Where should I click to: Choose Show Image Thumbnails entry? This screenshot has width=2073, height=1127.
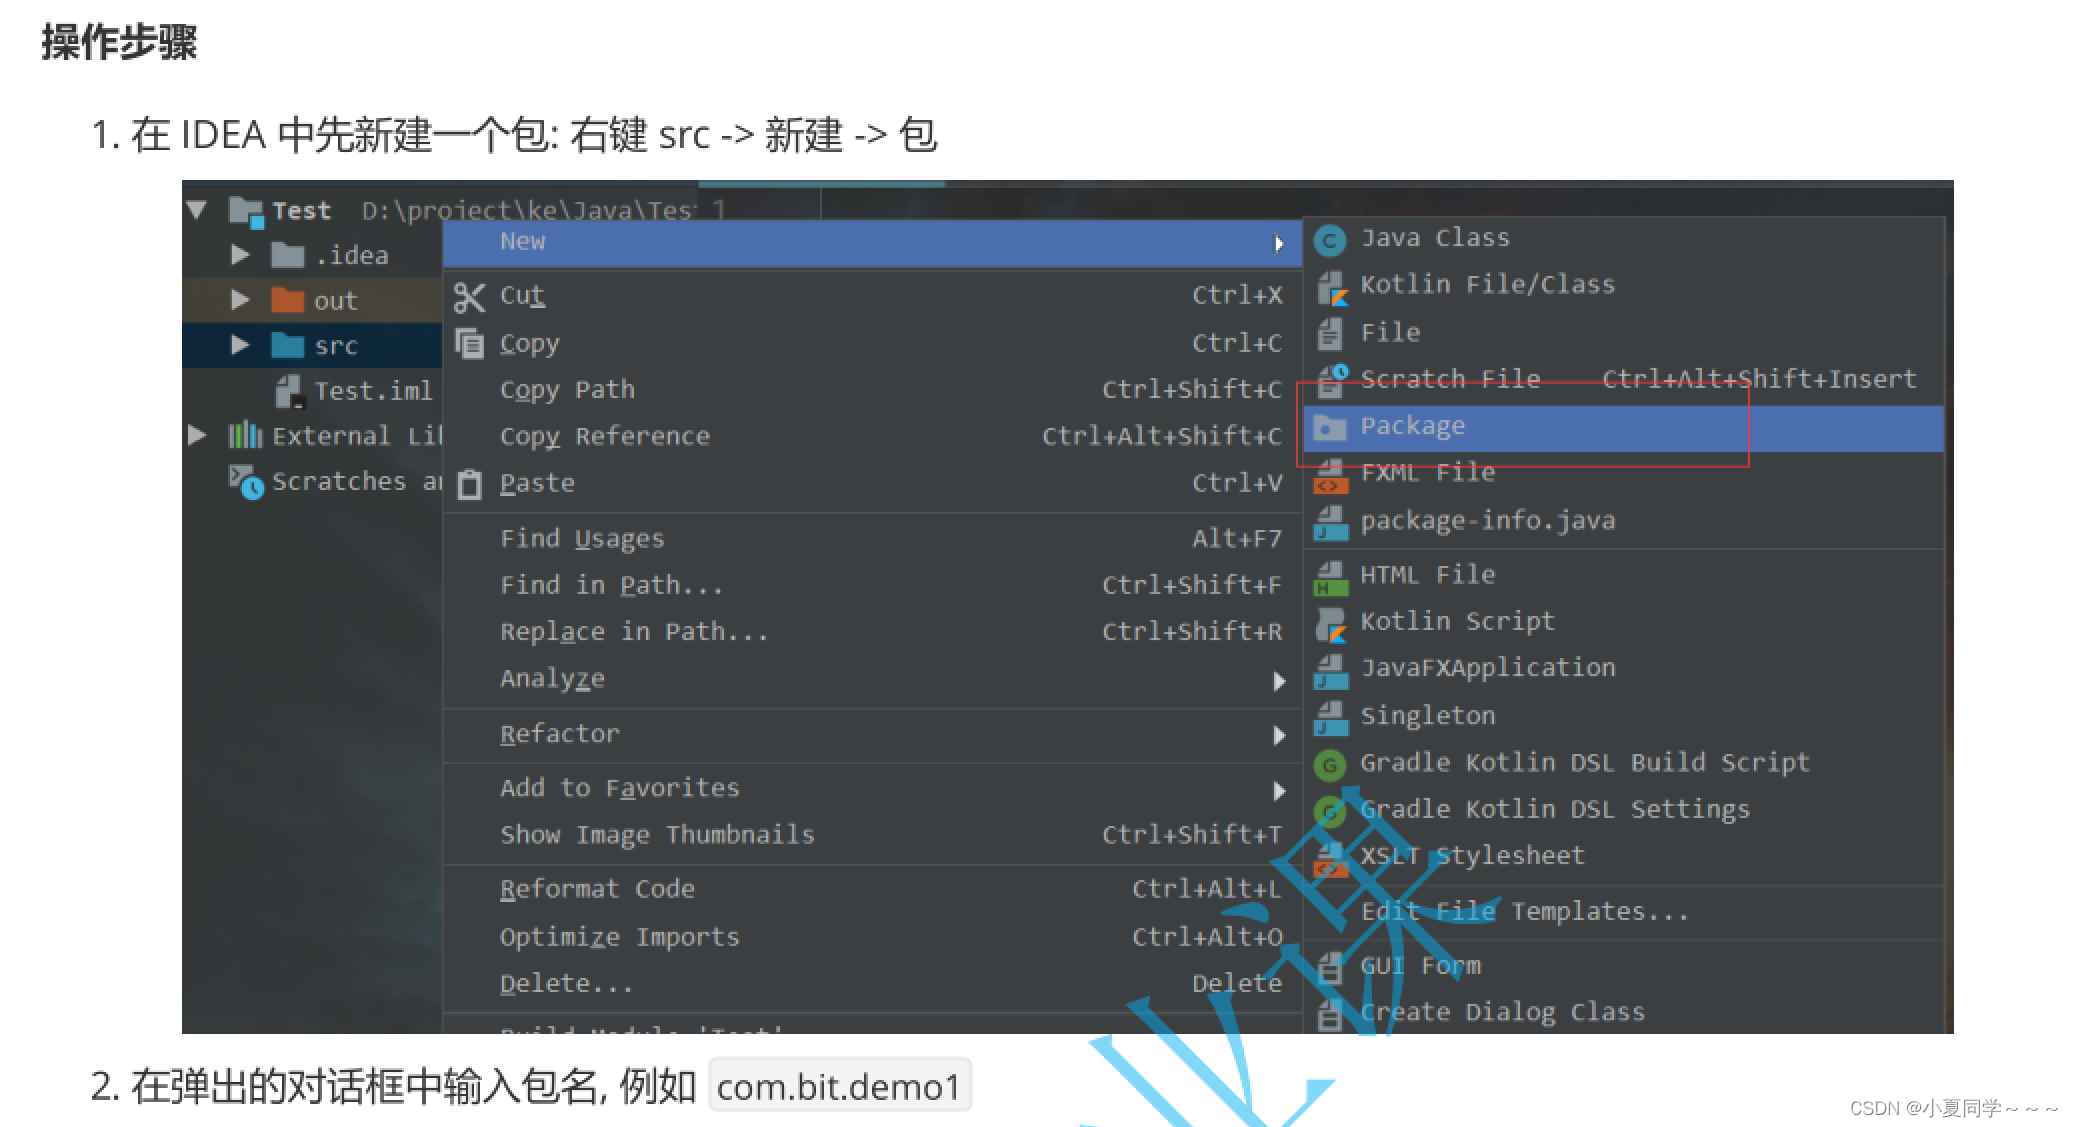coord(872,835)
